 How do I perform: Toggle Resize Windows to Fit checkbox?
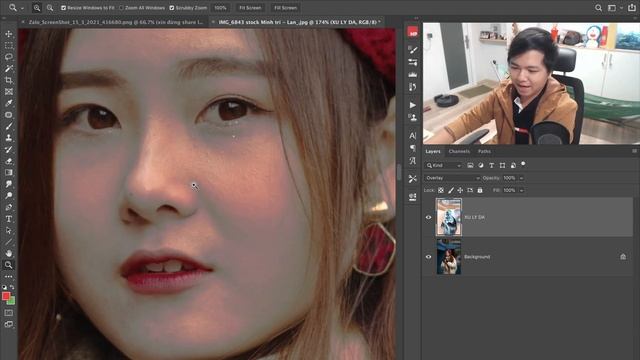[x=63, y=8]
